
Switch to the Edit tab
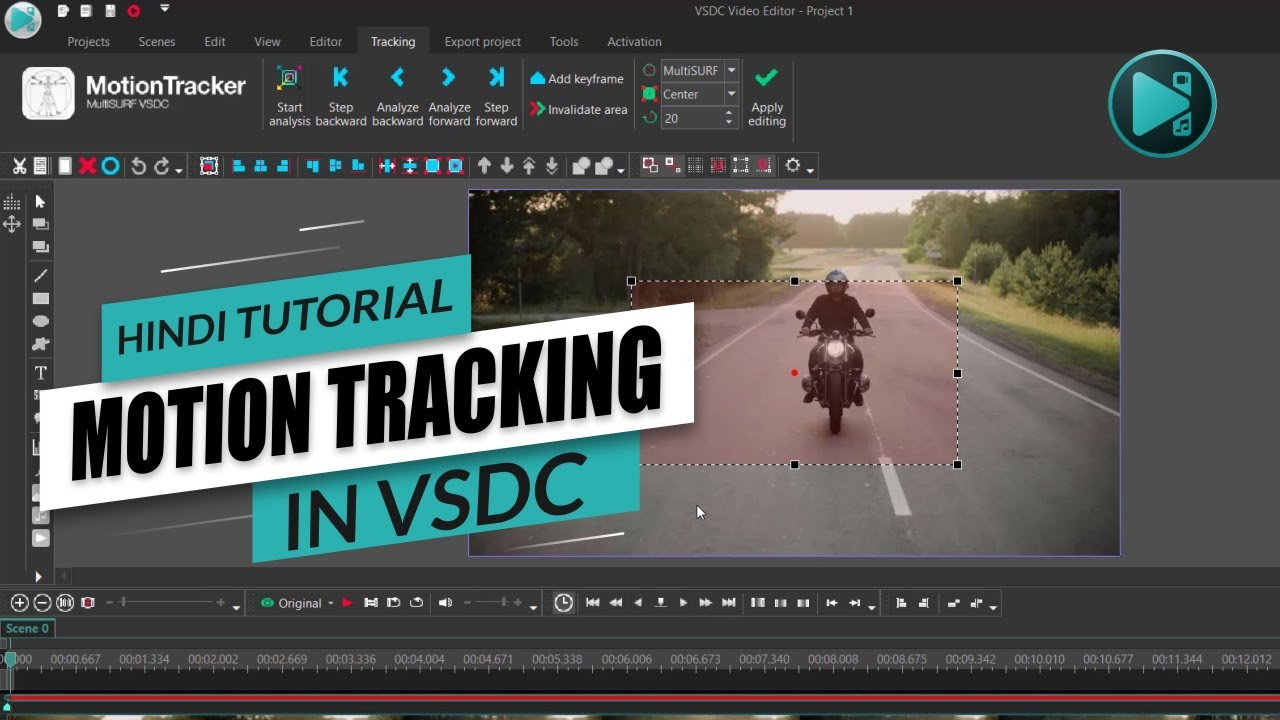(x=215, y=42)
